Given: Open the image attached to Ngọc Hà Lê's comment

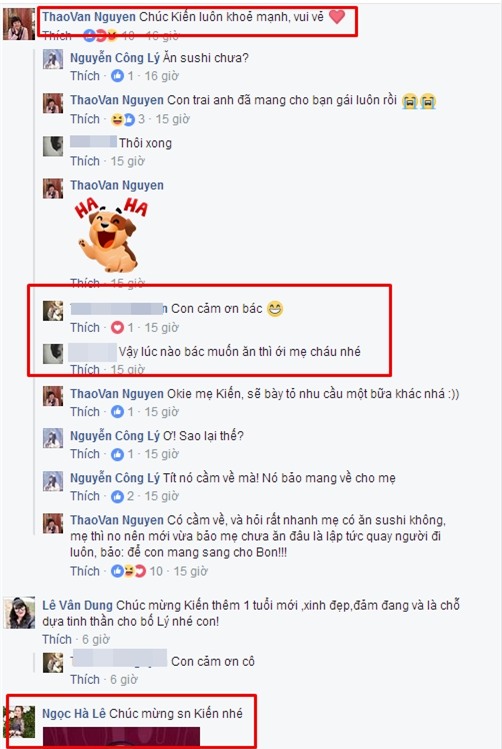Looking at the screenshot, I should (x=121, y=737).
